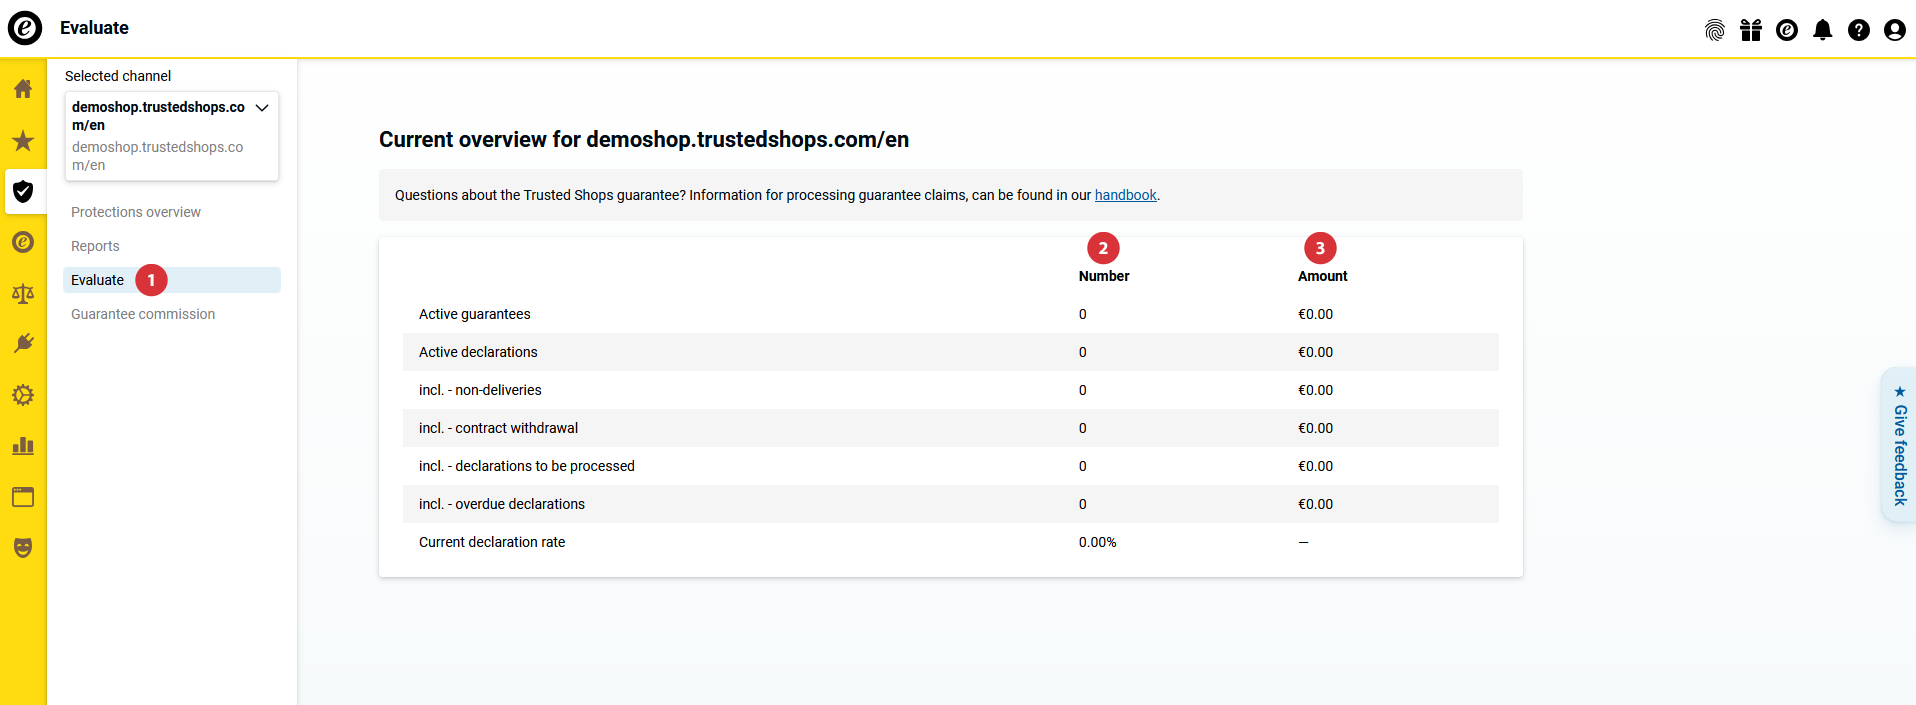1916x705 pixels.
Task: Click the "incl. - contract withdrawal" row label
Action: point(498,428)
